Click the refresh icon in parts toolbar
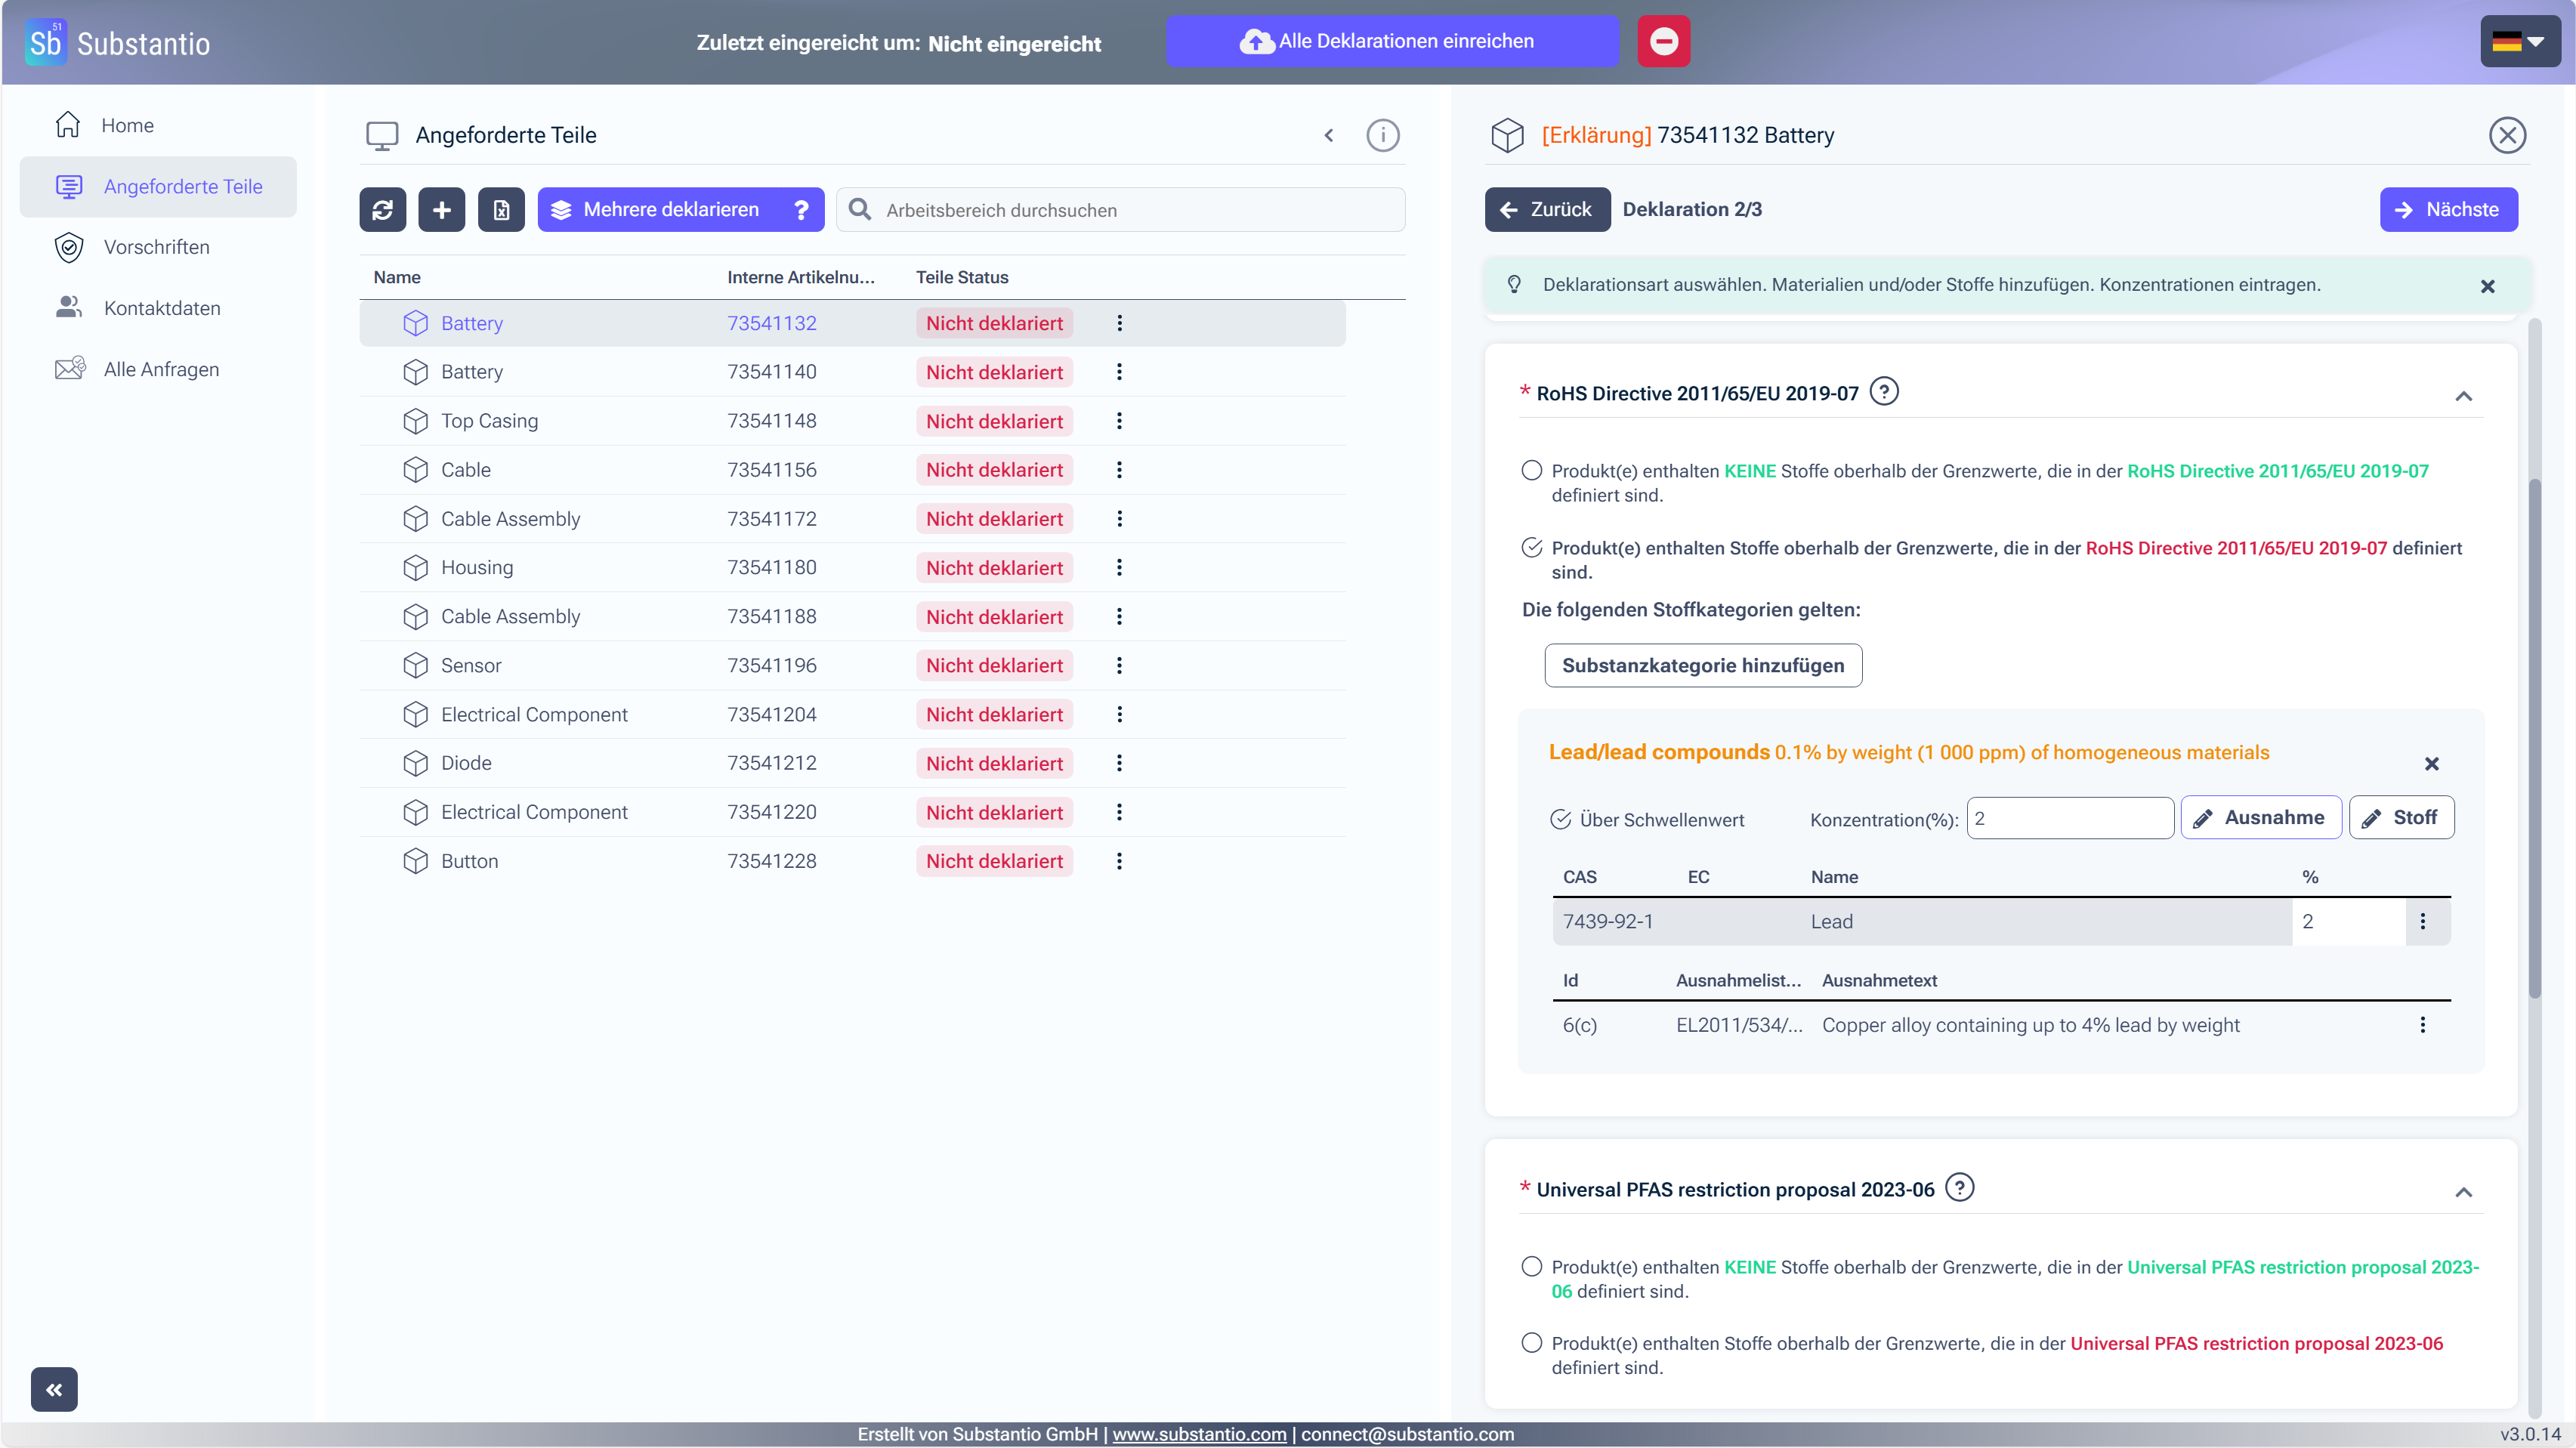Screen dimensions: 2576x1448 point(382,209)
